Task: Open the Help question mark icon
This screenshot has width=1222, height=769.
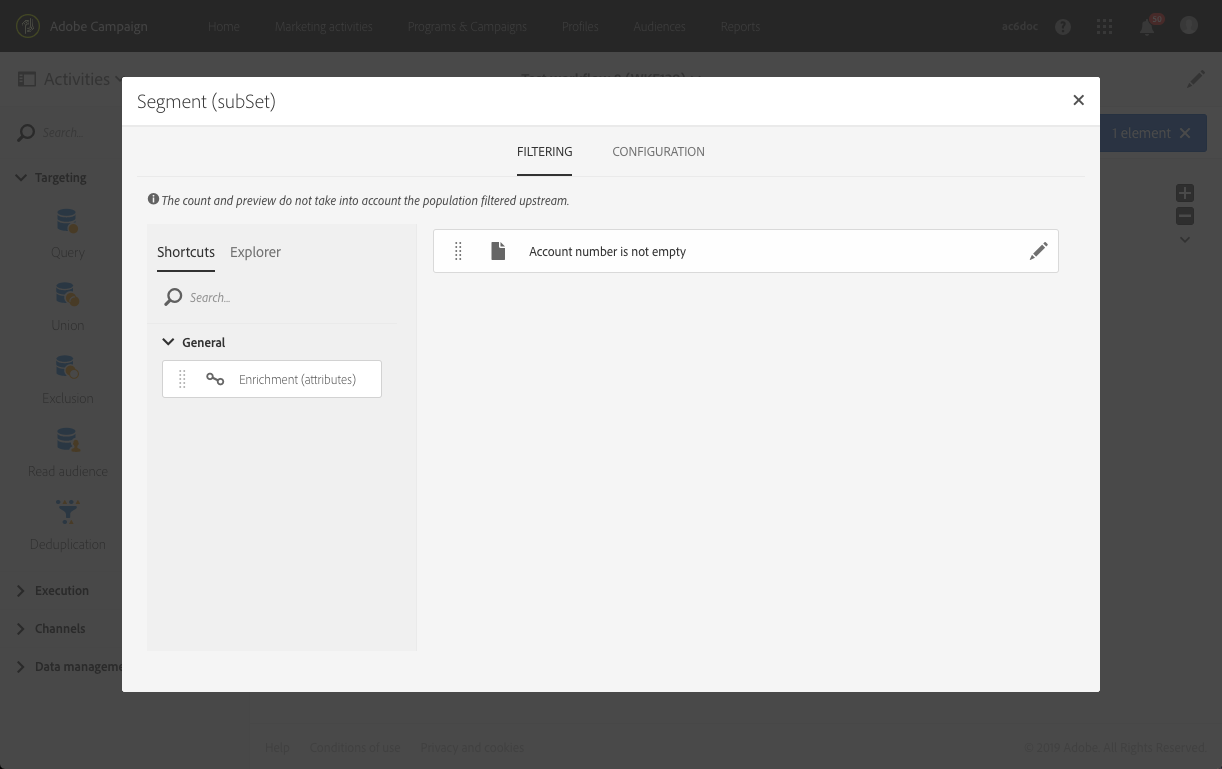Action: 1063,27
